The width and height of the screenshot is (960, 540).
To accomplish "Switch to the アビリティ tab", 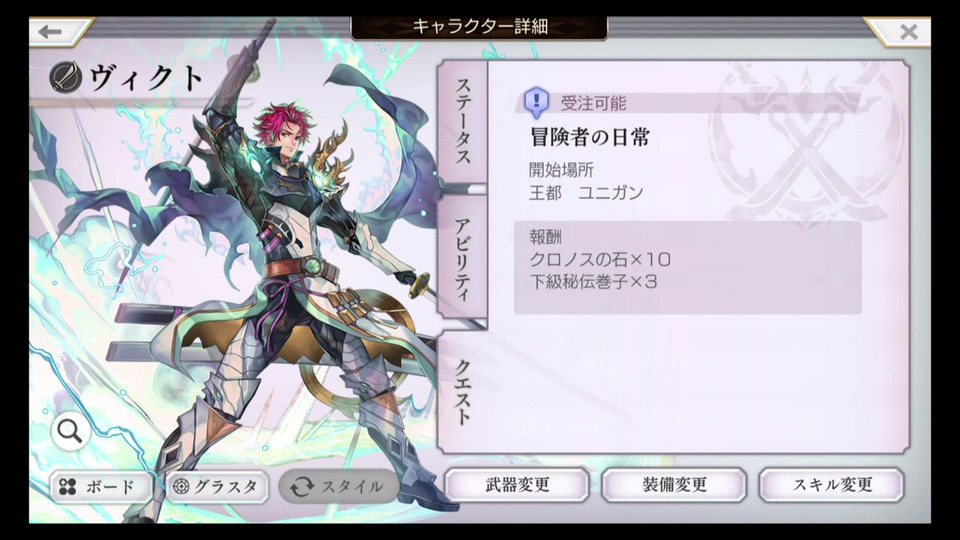I will point(463,257).
